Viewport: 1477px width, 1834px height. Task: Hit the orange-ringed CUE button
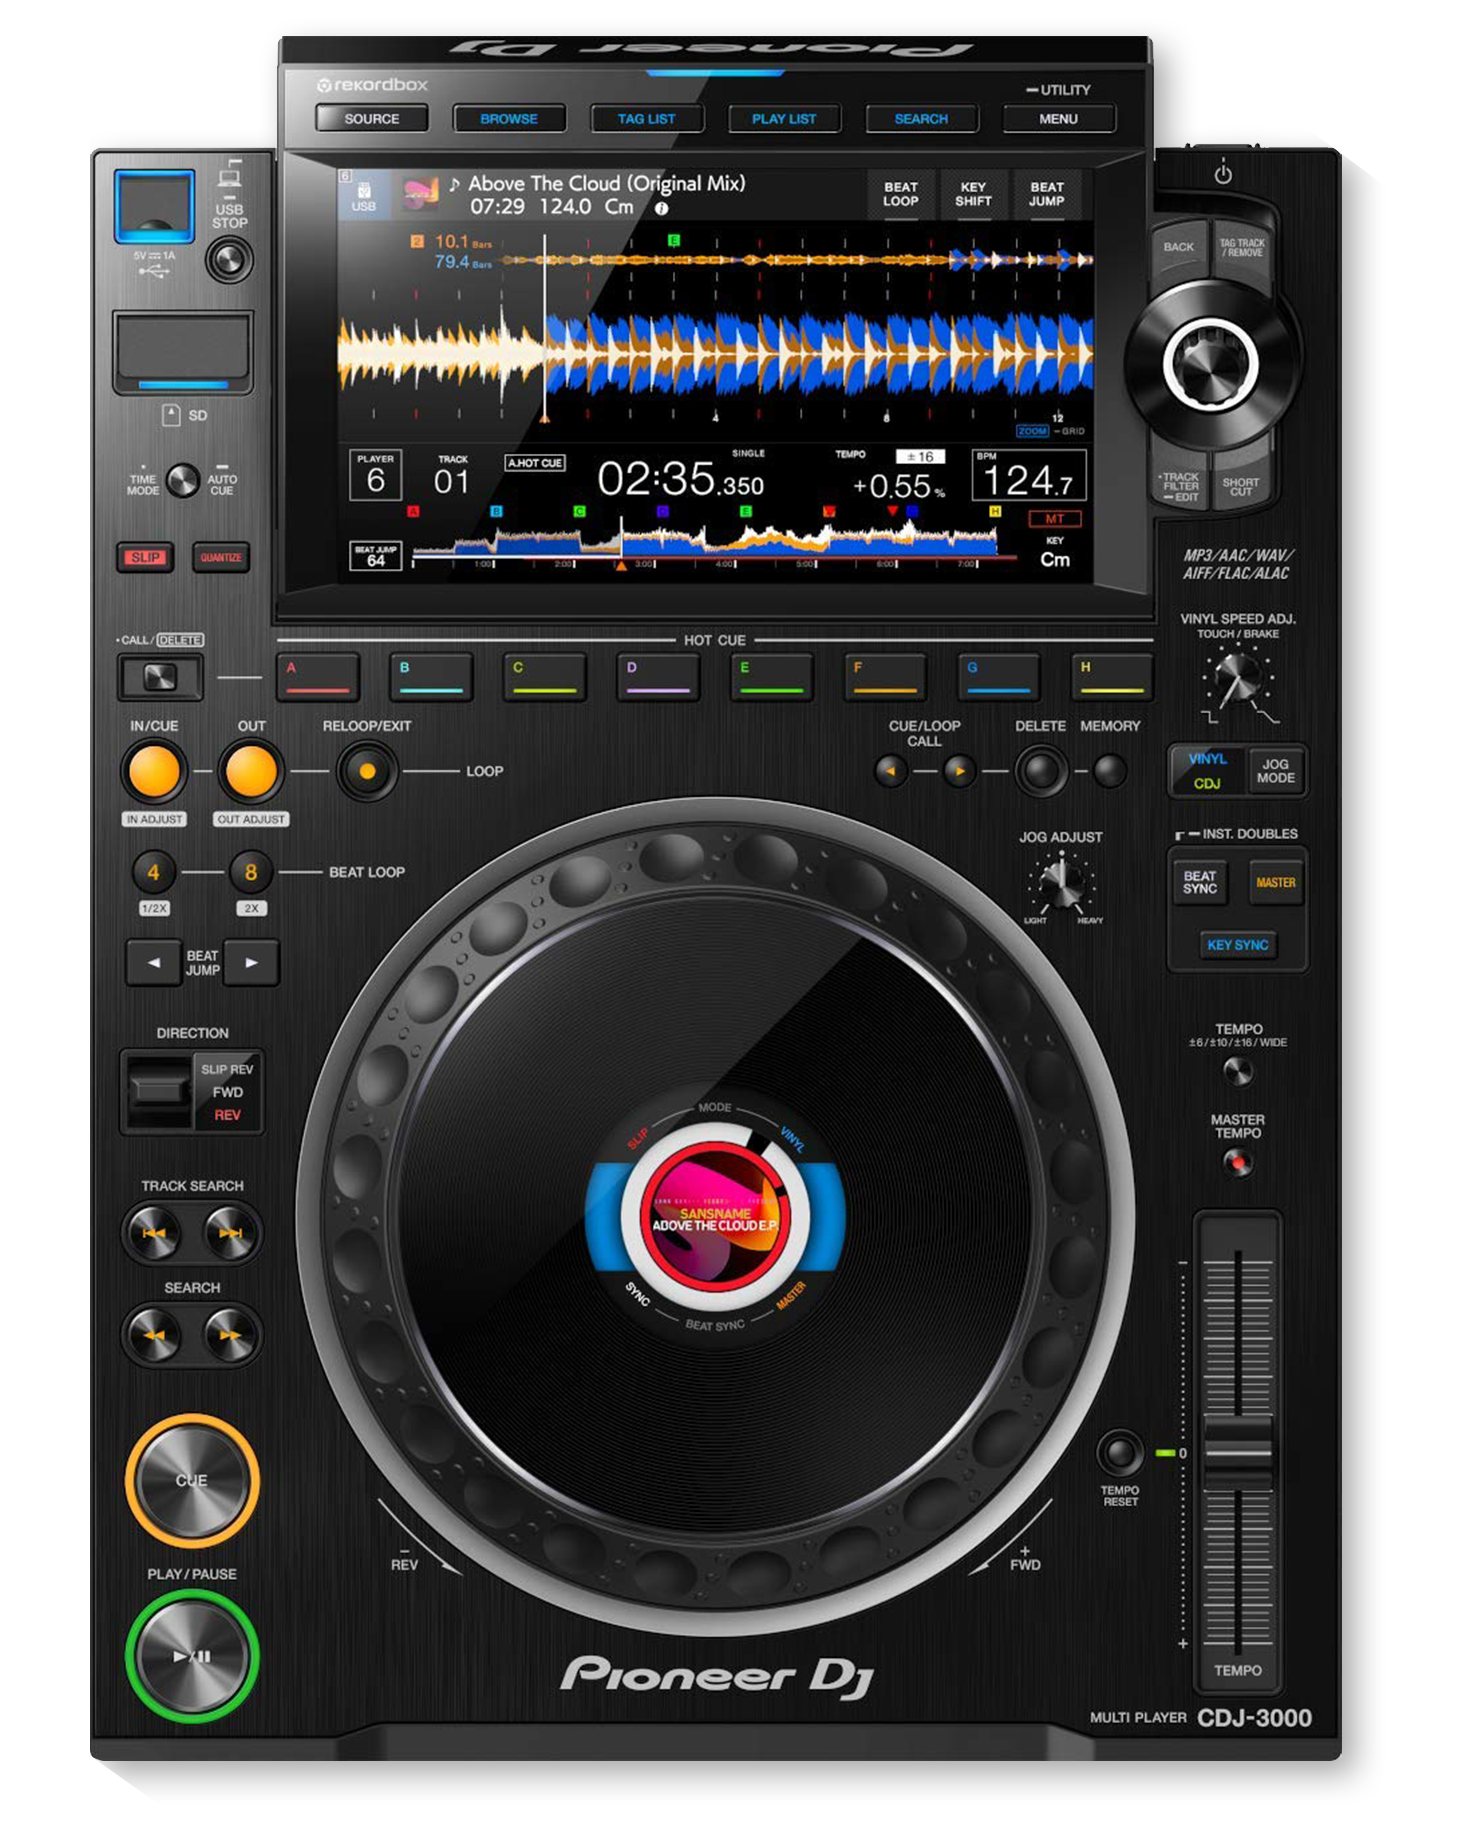pos(192,1480)
